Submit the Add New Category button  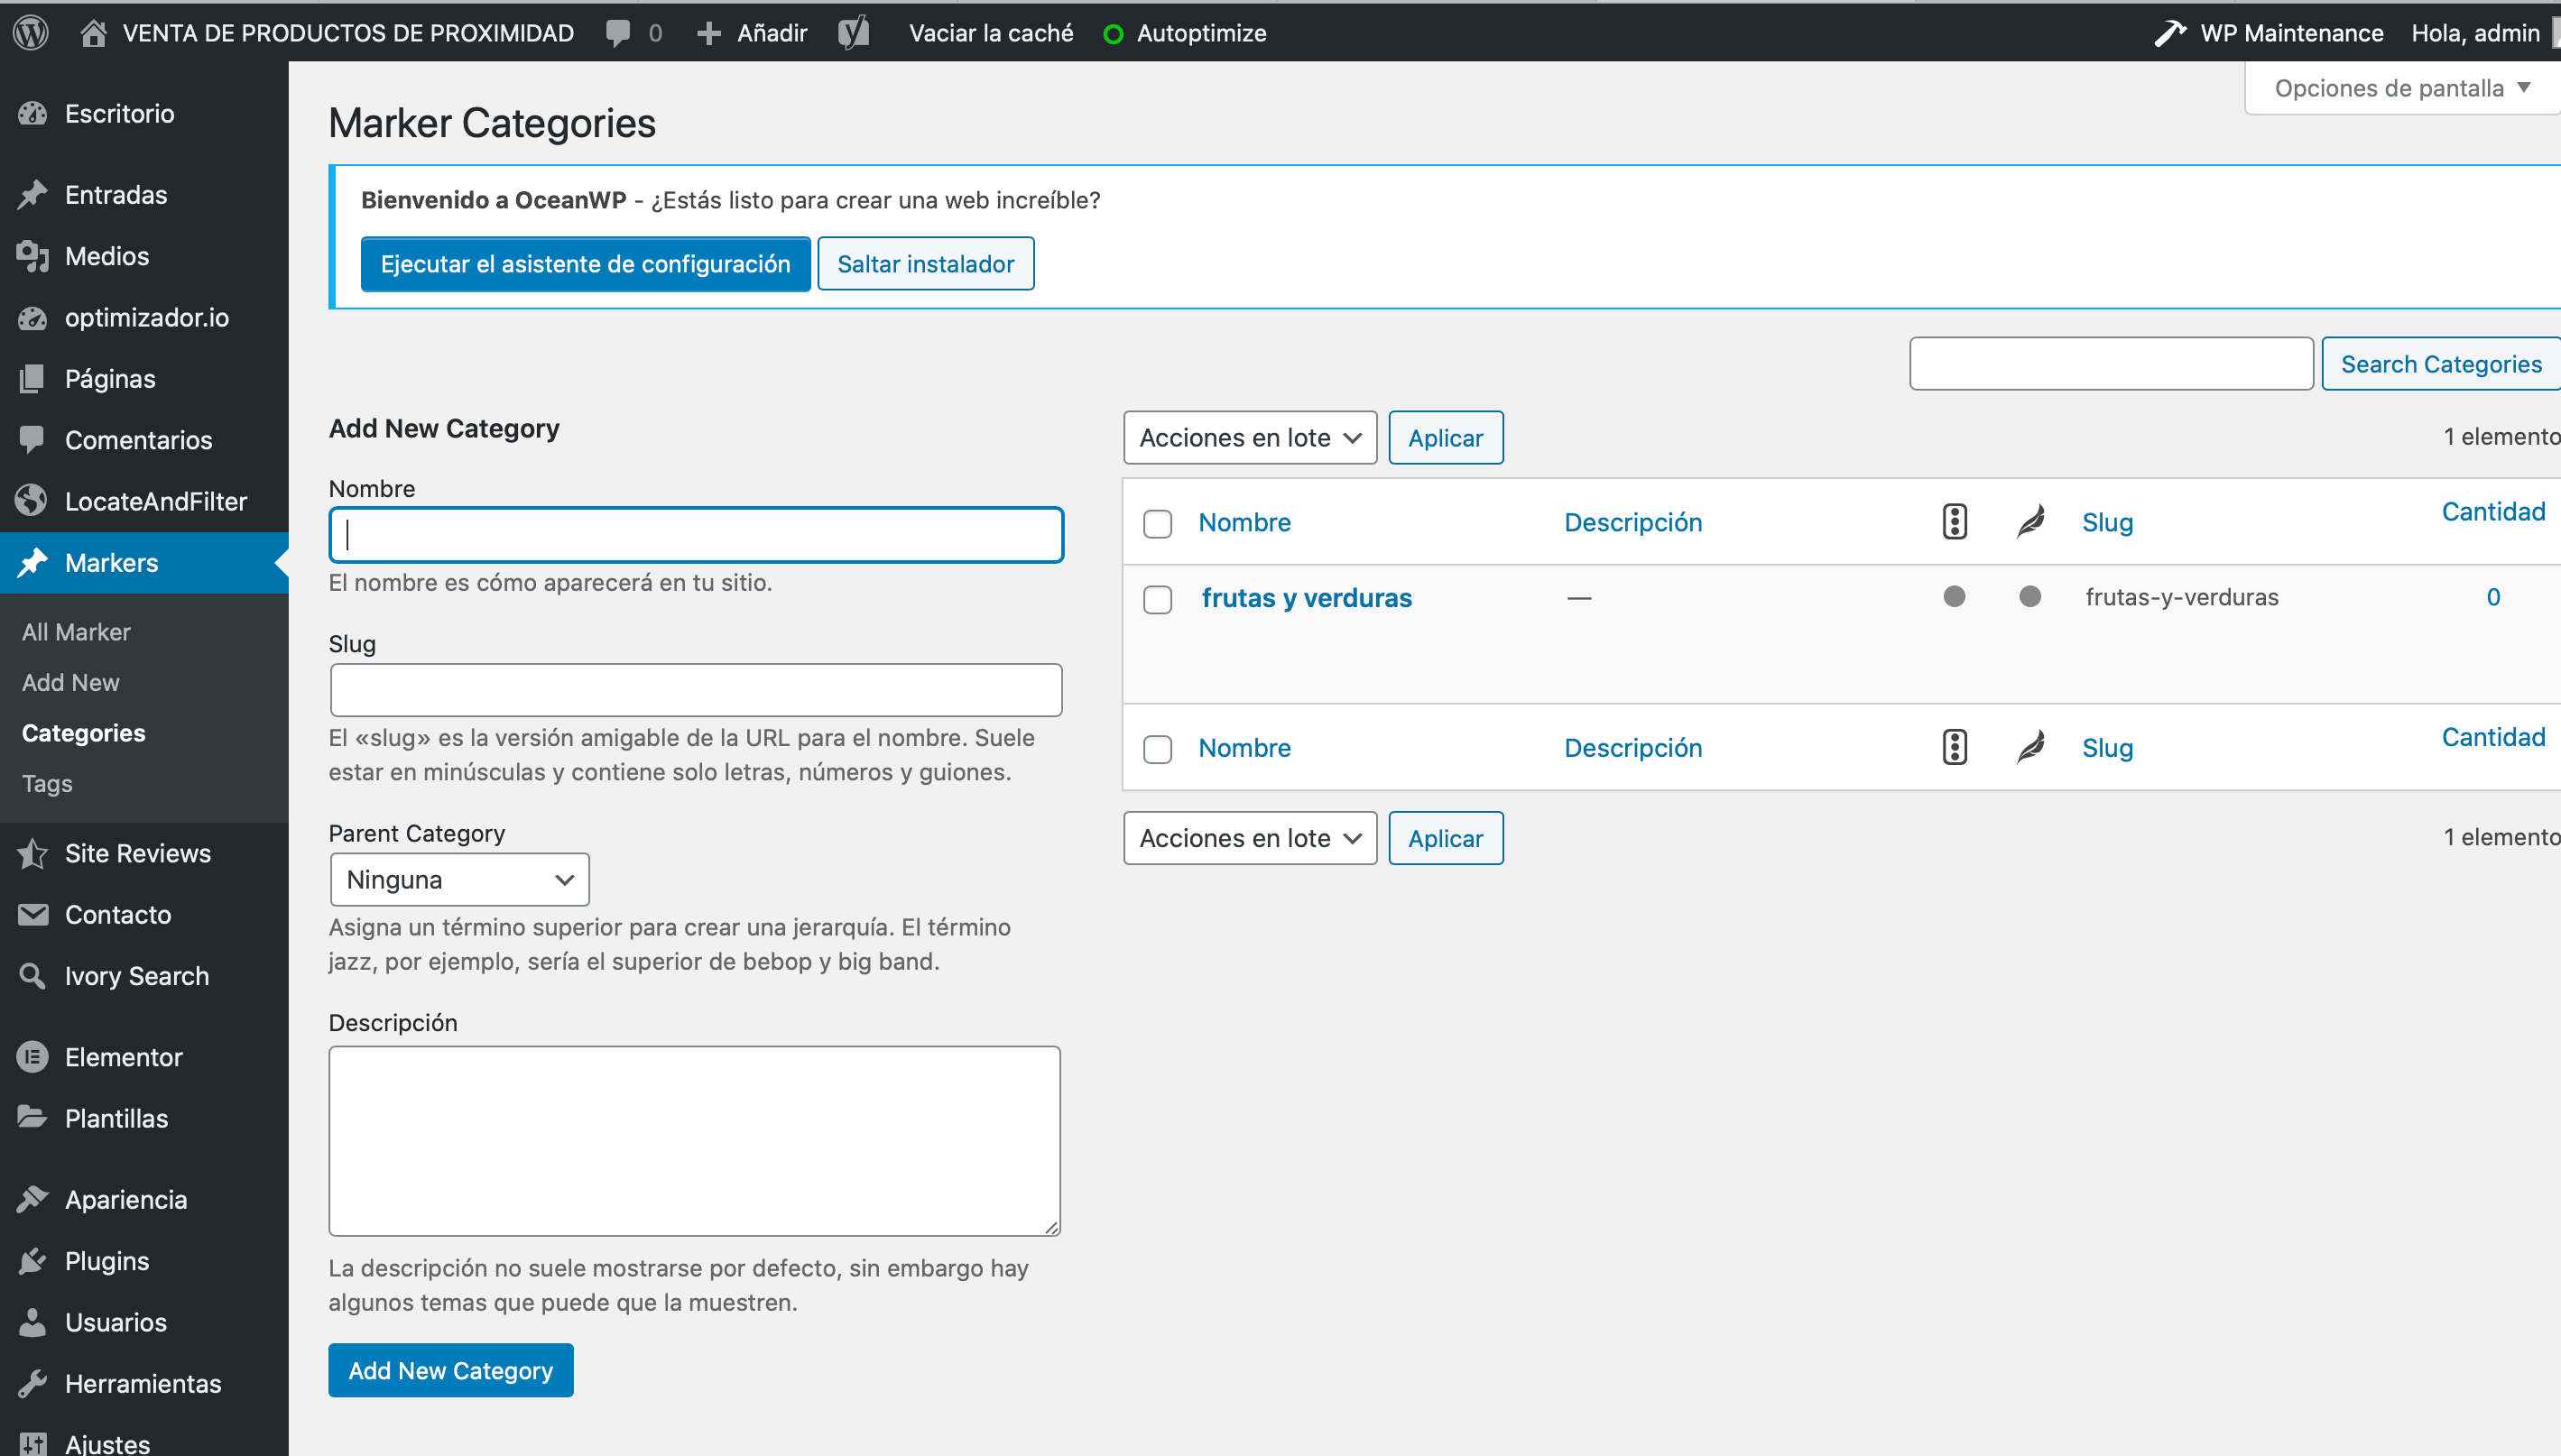450,1370
